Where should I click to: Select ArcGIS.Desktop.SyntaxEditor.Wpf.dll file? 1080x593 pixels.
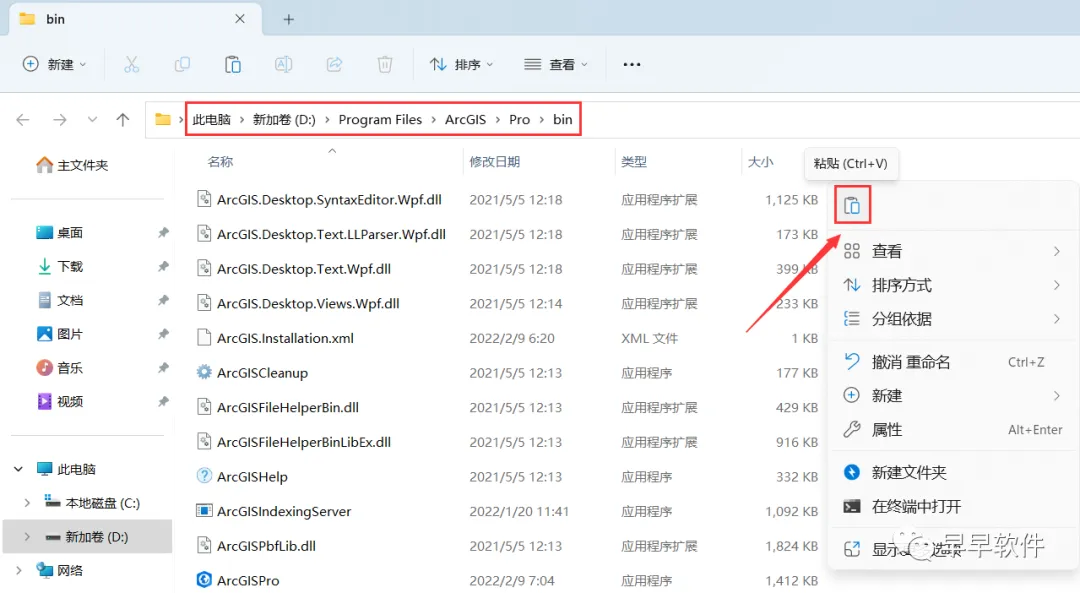click(x=329, y=200)
